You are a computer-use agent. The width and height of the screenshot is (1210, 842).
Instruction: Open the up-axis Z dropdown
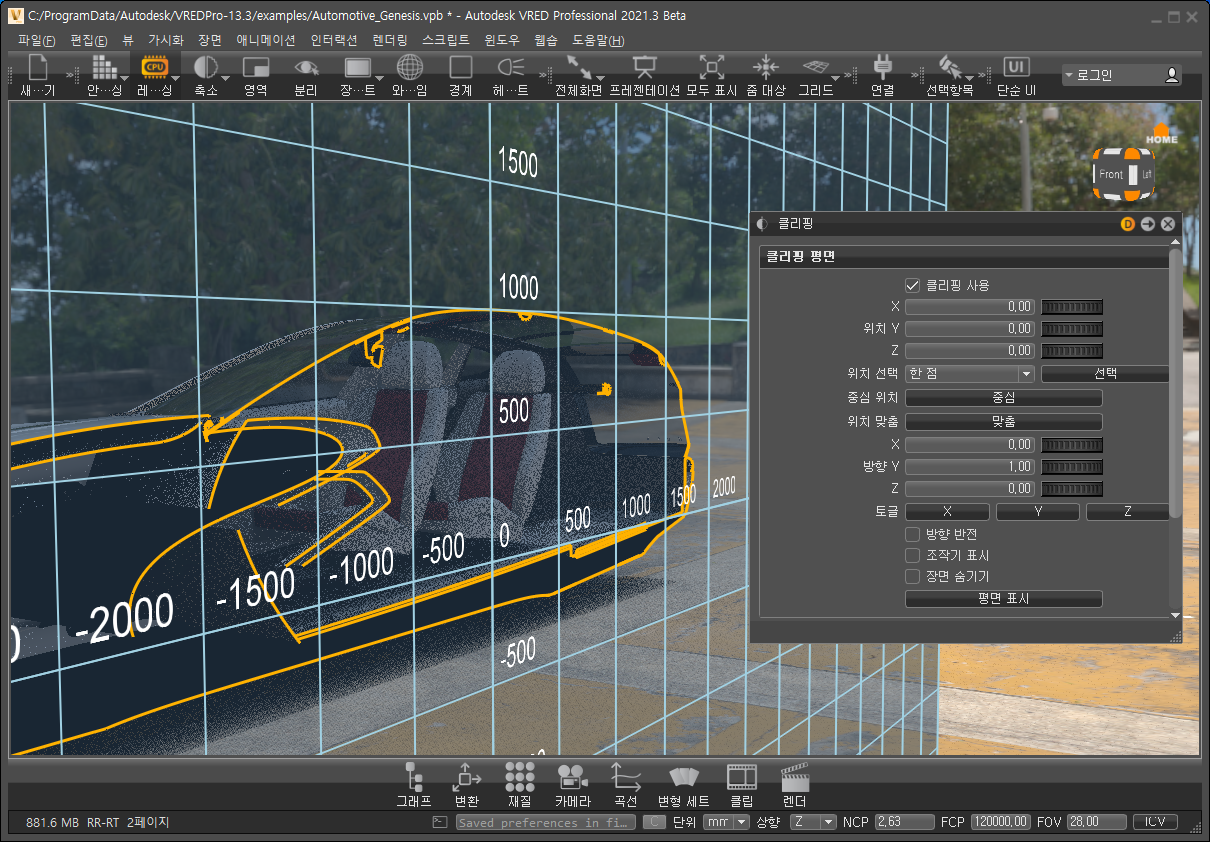(x=827, y=822)
